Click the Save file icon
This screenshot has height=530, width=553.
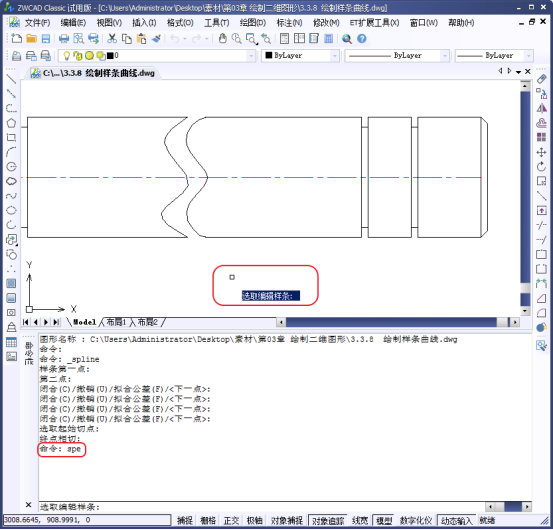pyautogui.click(x=45, y=39)
